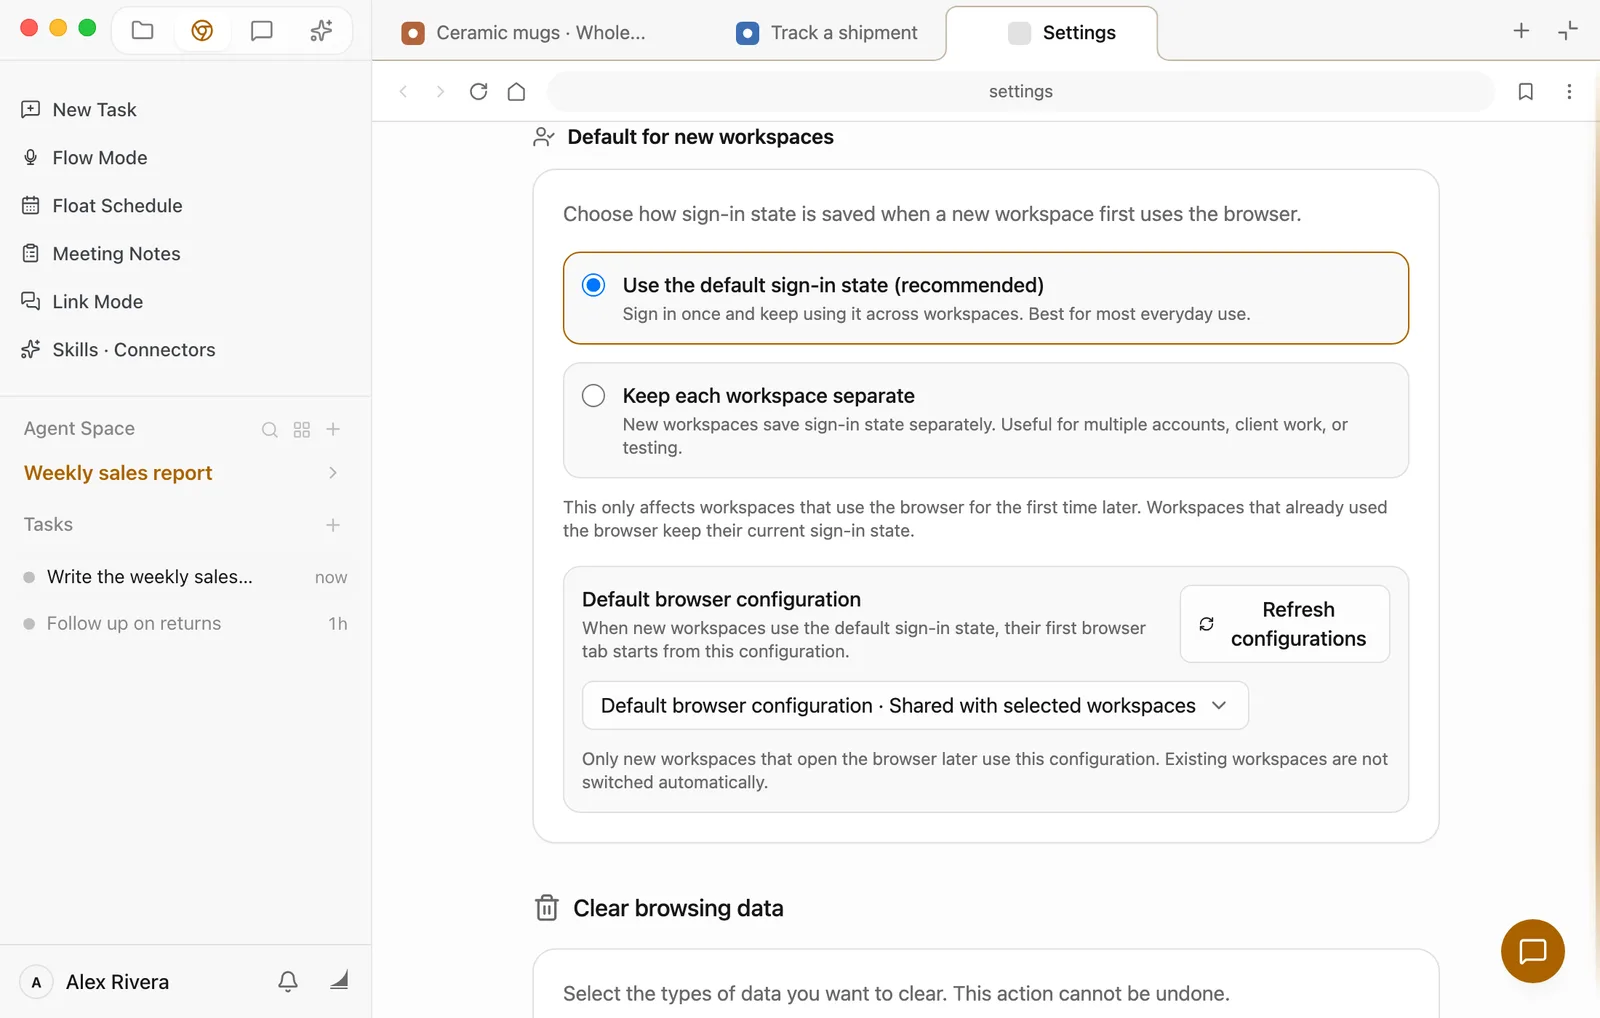
Task: Open Alex Rivera account menu
Action: 96,982
